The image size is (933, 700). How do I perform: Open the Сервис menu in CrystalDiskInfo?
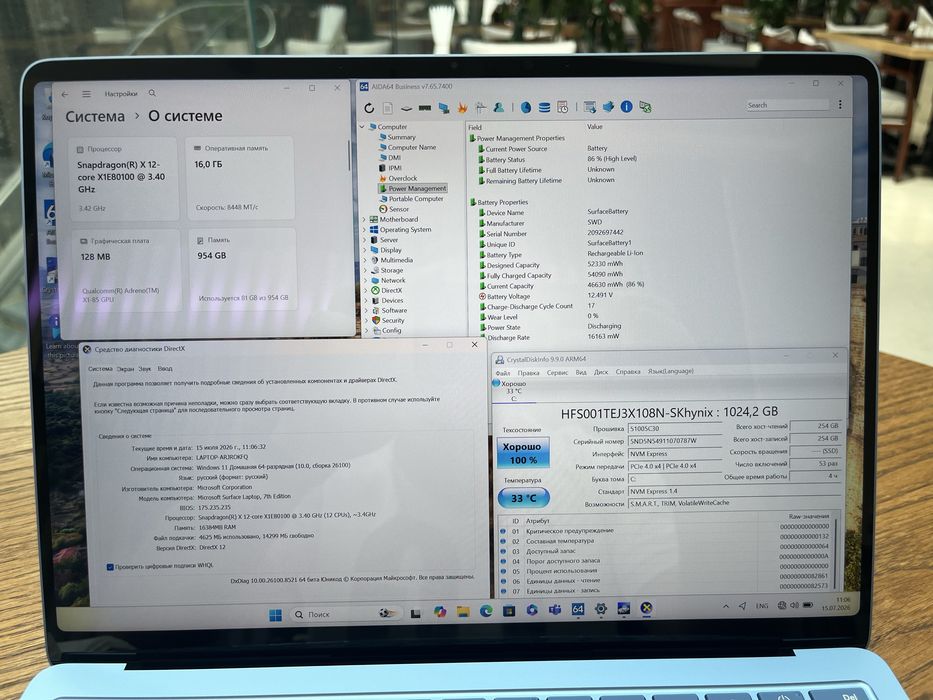558,373
